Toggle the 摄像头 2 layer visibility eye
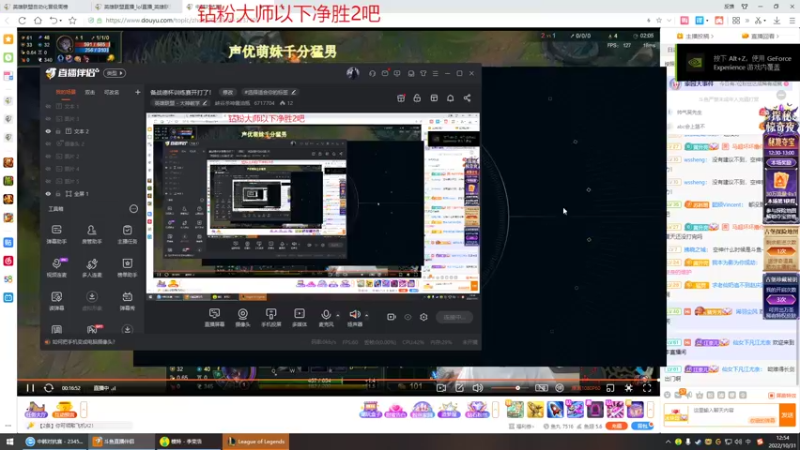Viewport: 800px width, 450px height. (48, 144)
